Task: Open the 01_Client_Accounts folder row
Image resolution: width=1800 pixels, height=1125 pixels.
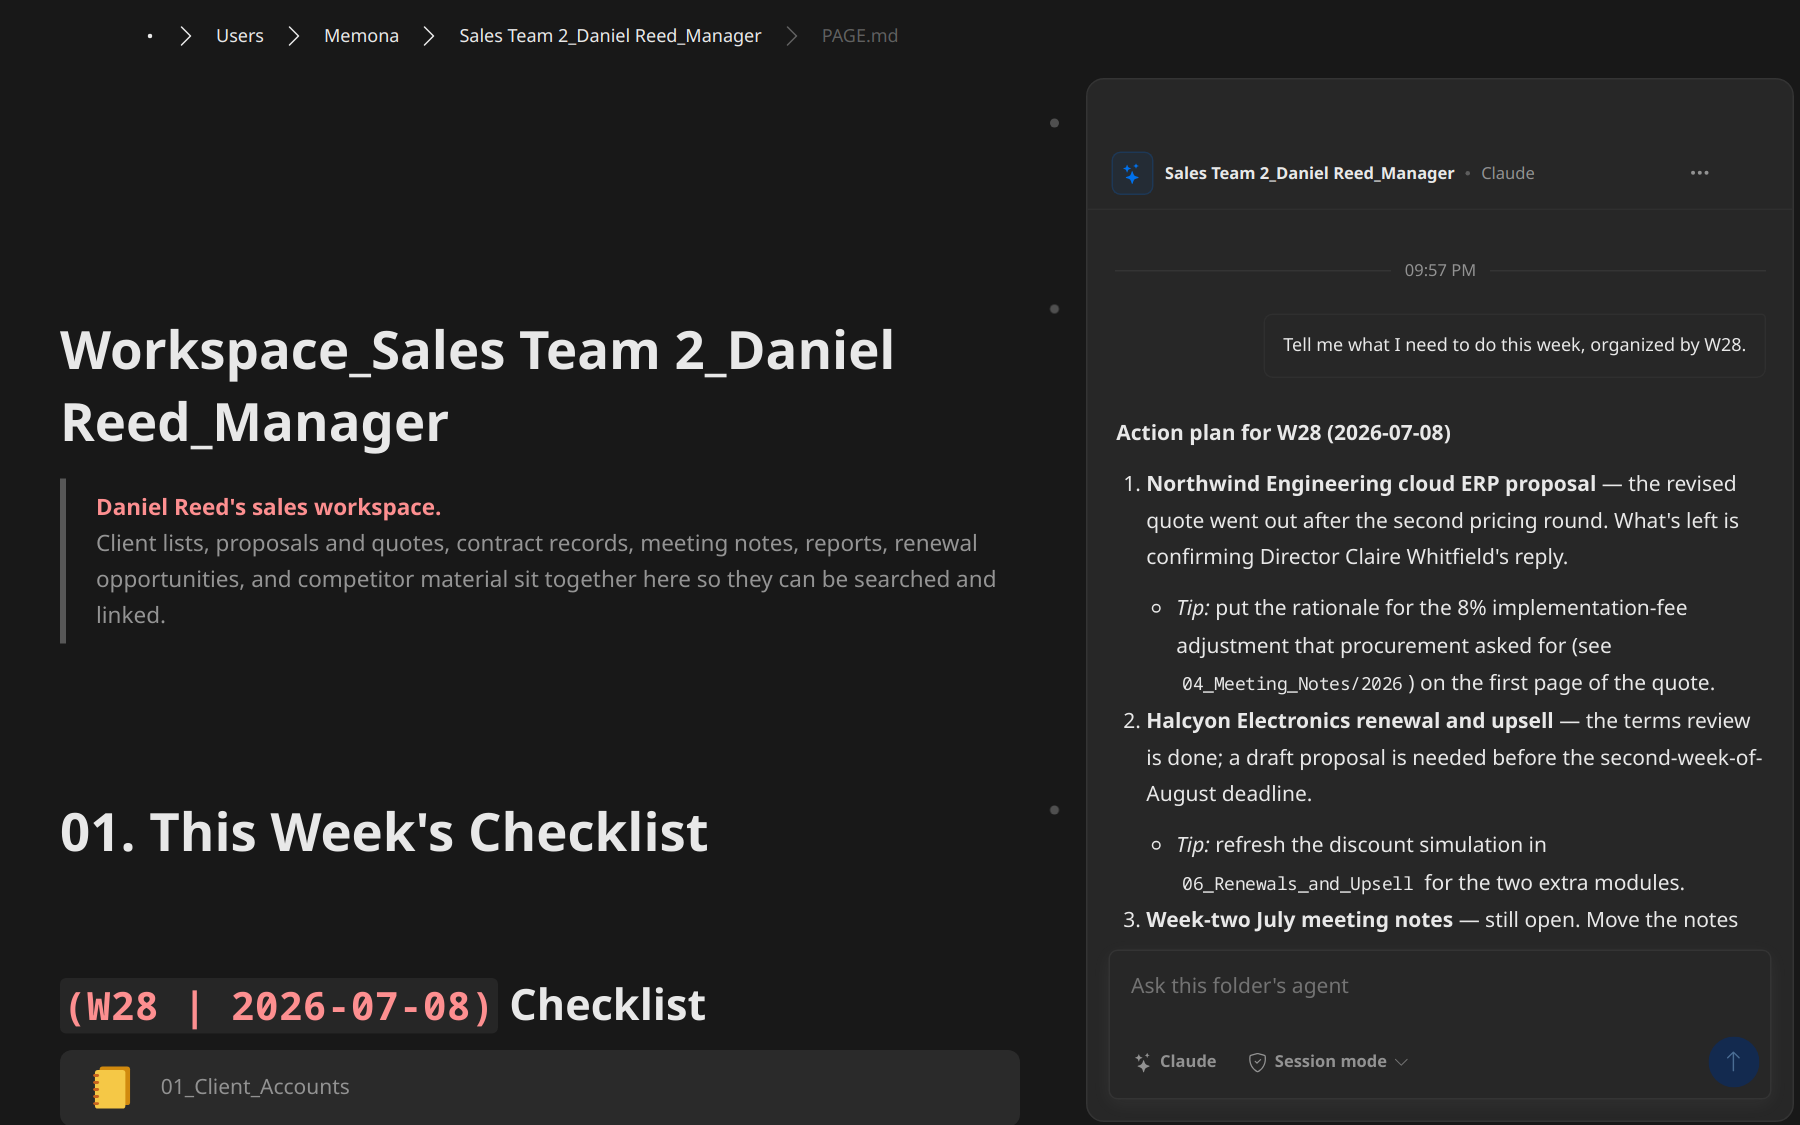Action: pyautogui.click(x=540, y=1087)
